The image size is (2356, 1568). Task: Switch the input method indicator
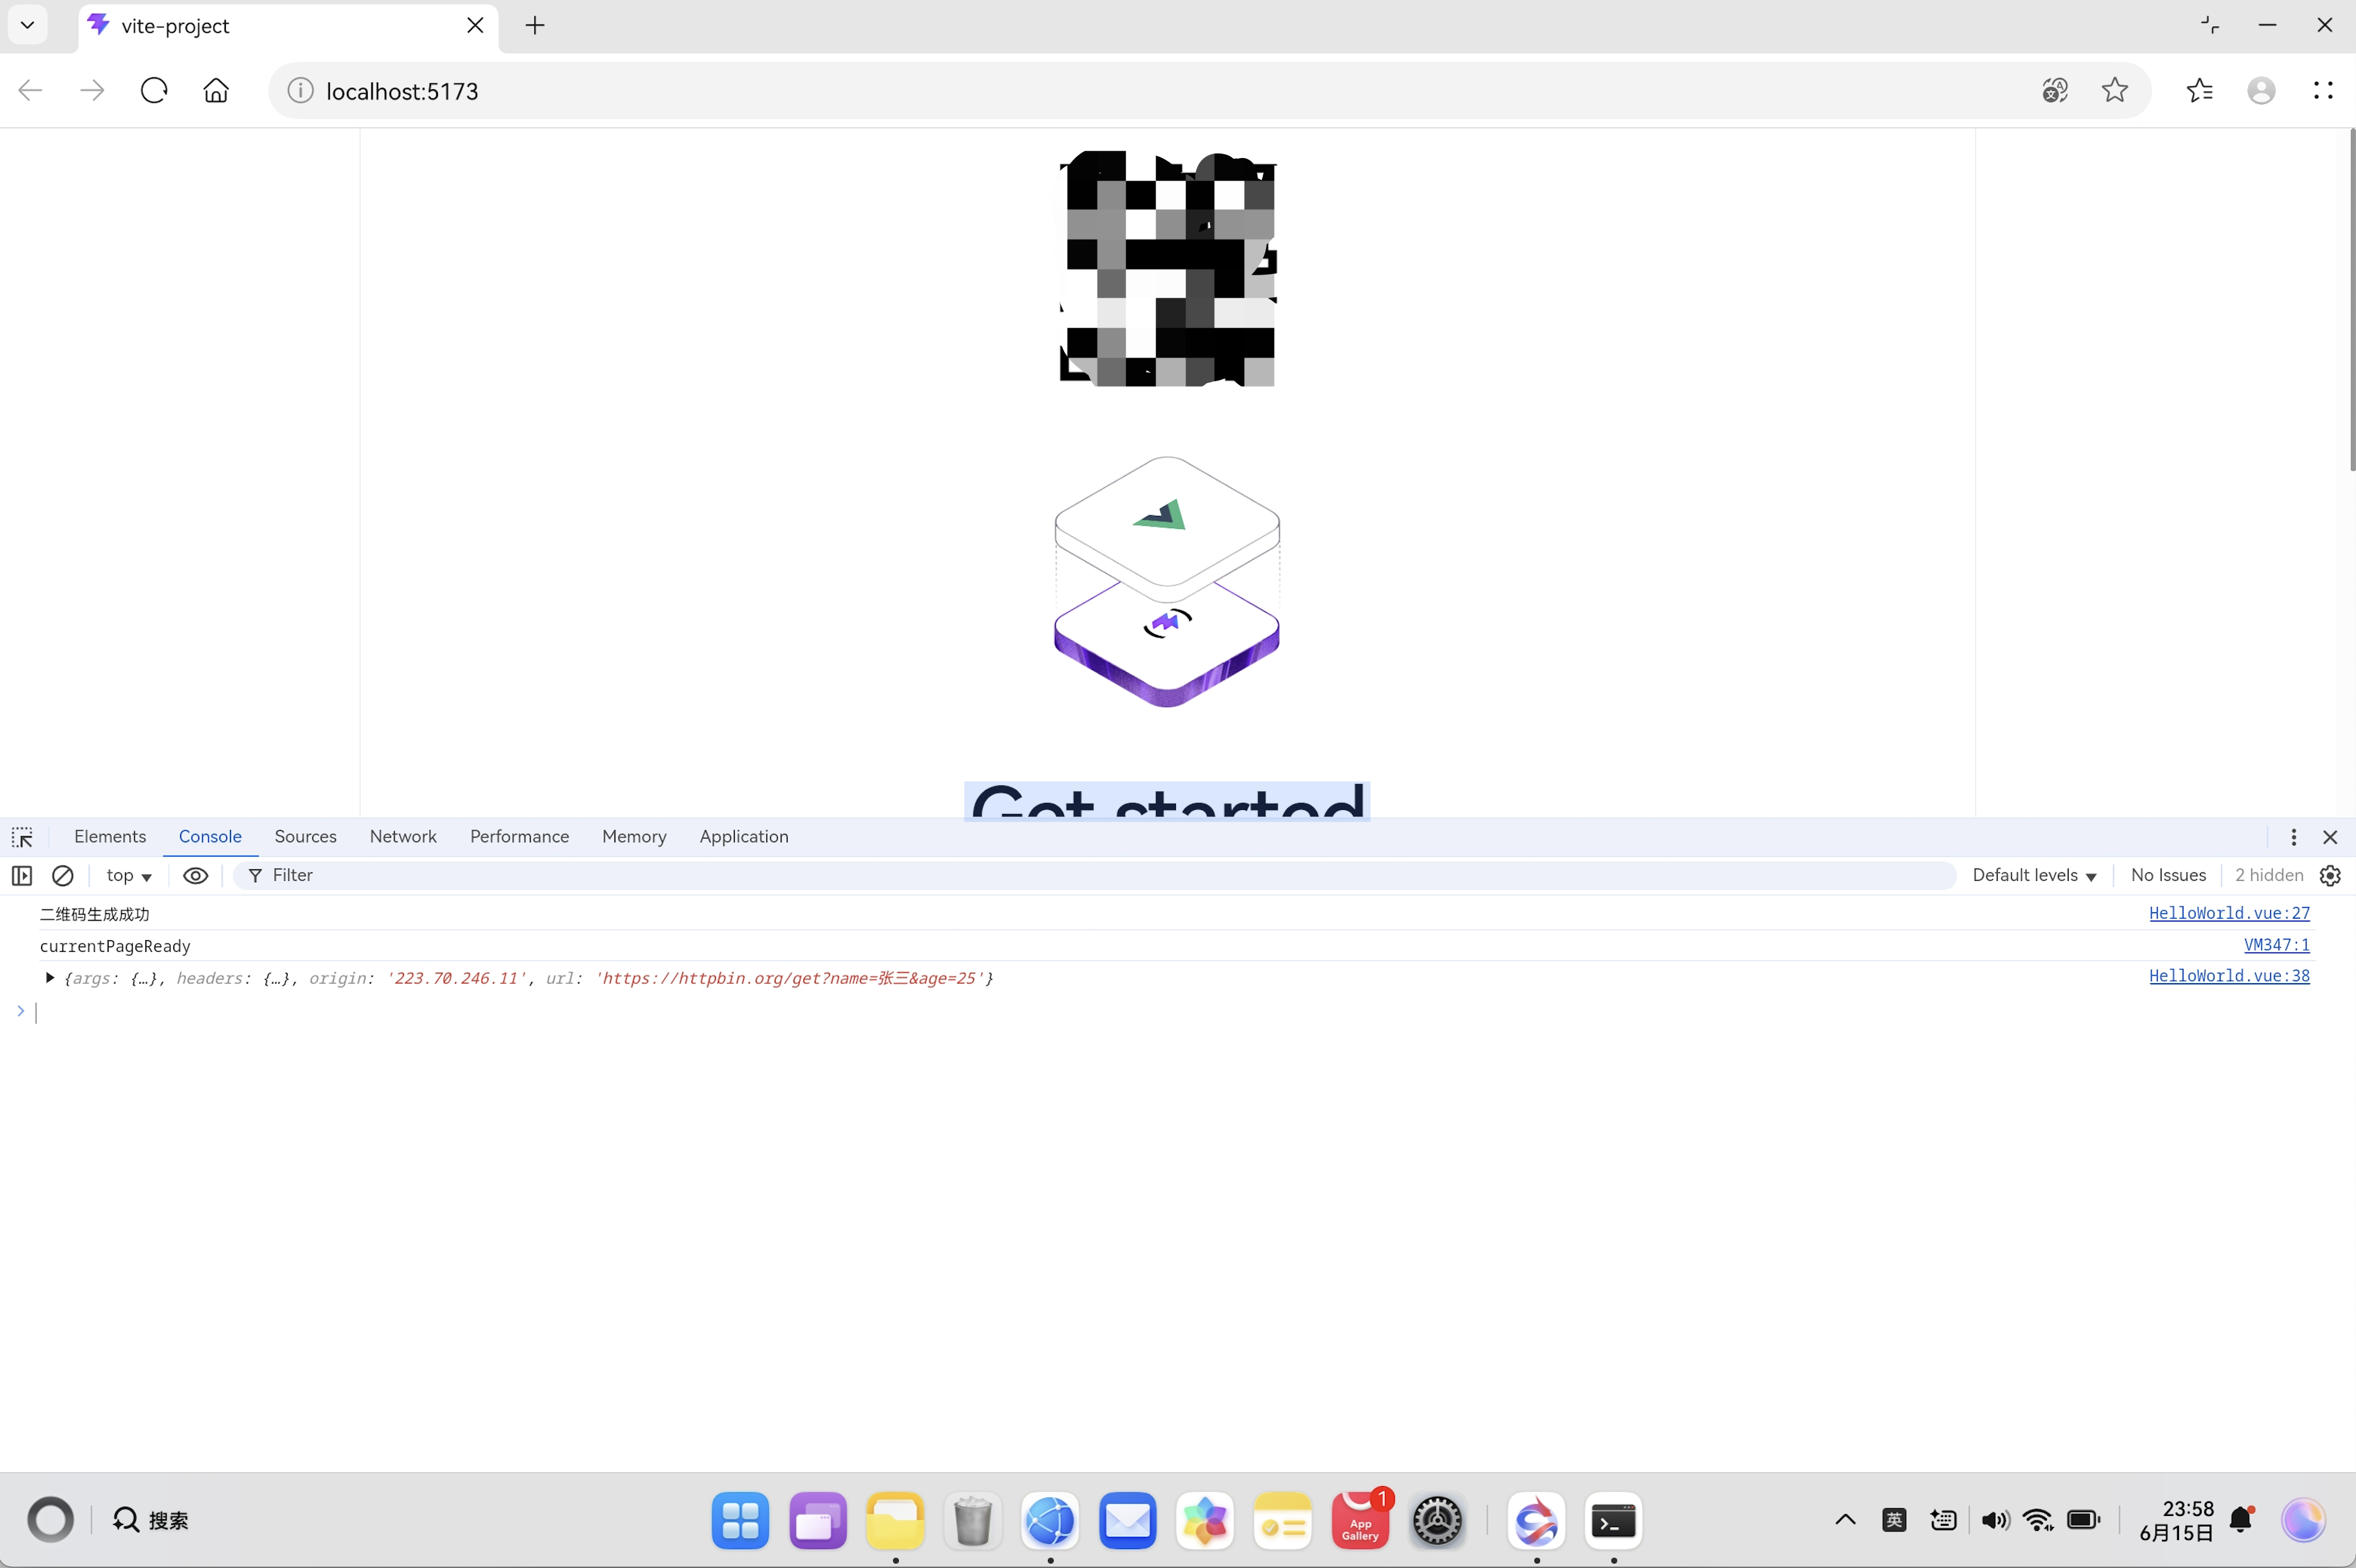pyautogui.click(x=1894, y=1521)
